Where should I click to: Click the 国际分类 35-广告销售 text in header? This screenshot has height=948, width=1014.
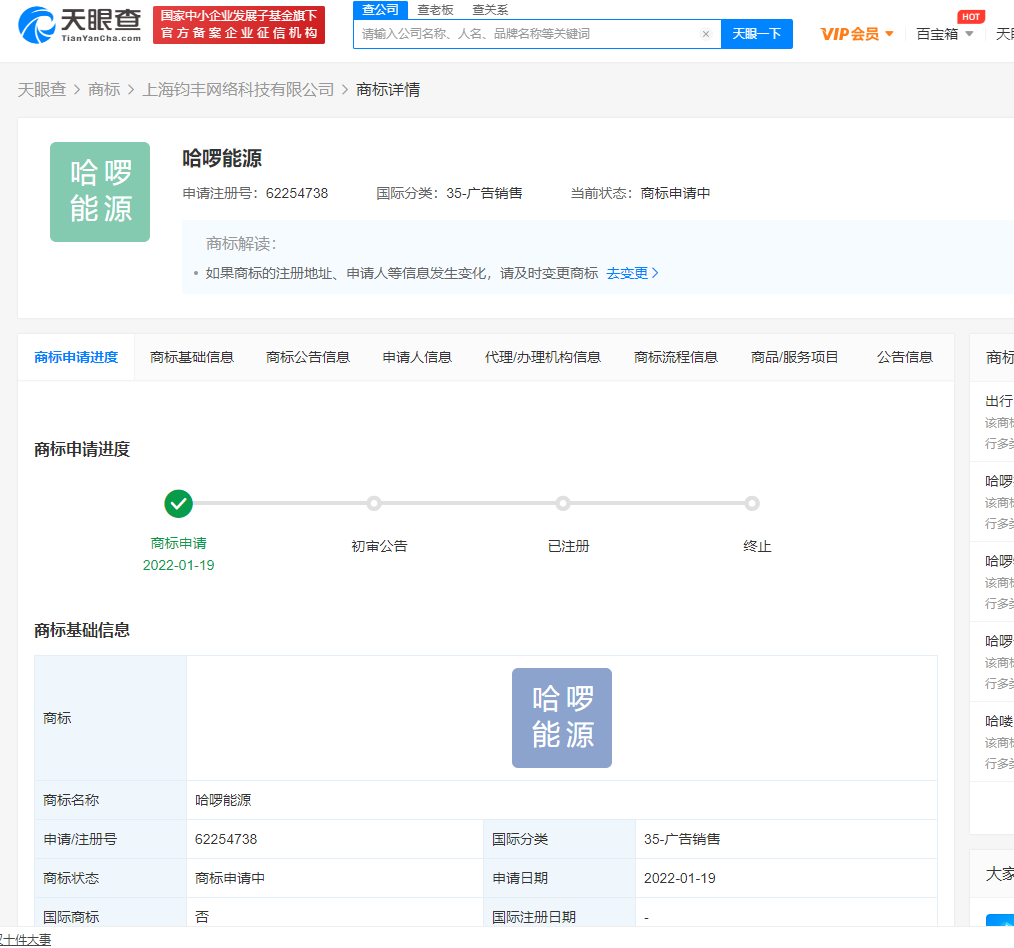449,193
